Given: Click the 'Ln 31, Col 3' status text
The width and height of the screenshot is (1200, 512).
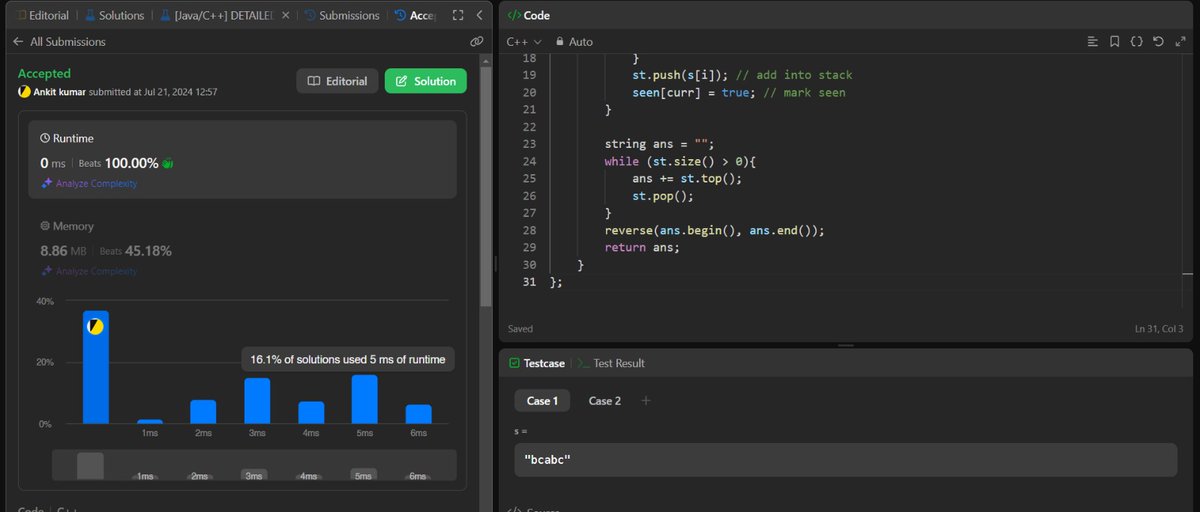Looking at the screenshot, I should click(x=1159, y=328).
